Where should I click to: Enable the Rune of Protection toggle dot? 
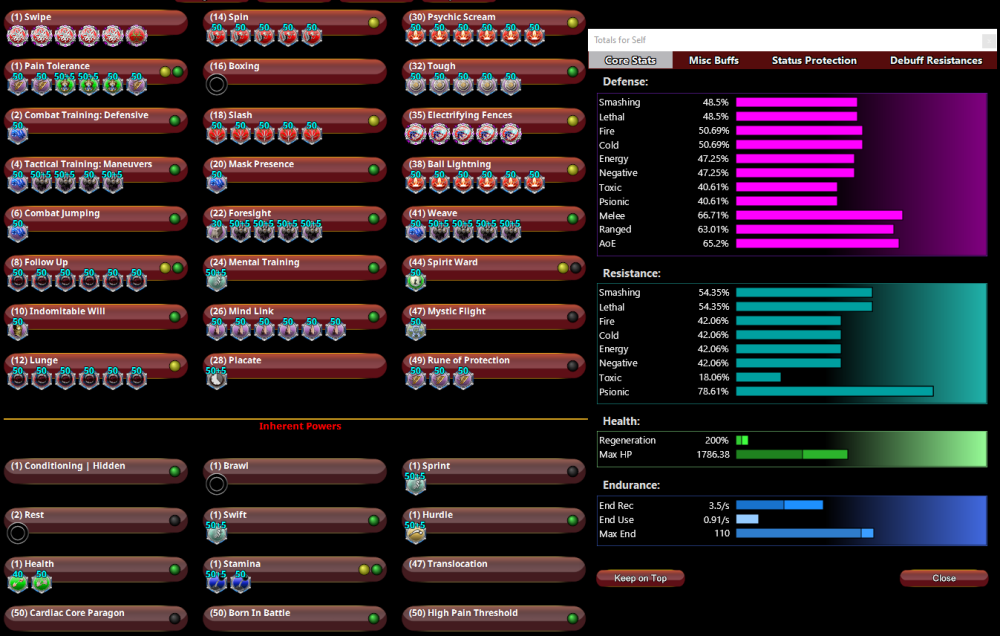[x=573, y=366]
